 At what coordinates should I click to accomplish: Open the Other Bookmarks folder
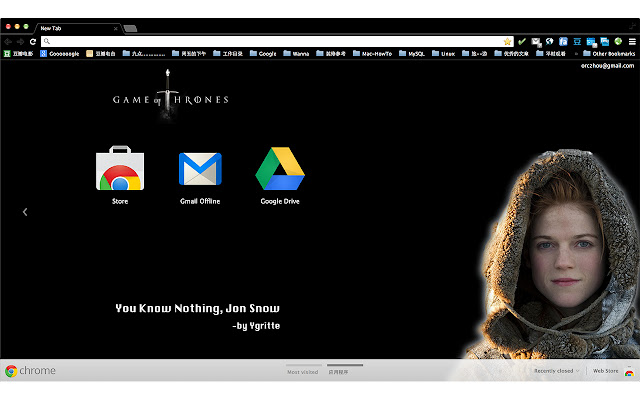coord(609,53)
